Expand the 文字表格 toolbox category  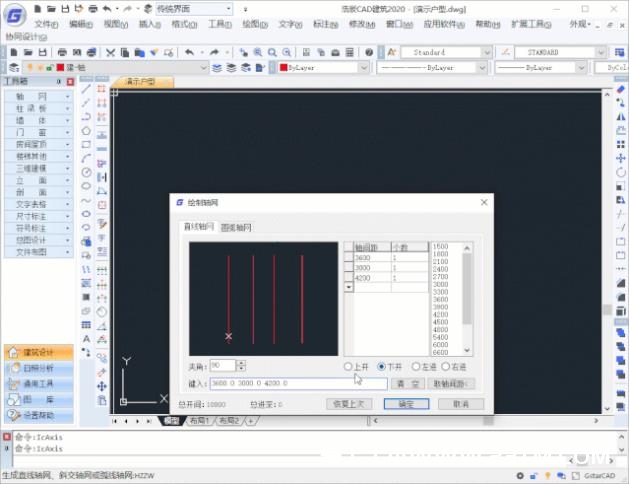click(x=39, y=204)
